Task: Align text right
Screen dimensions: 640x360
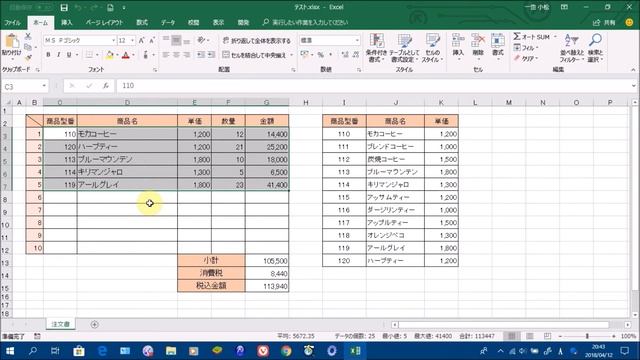Action: pyautogui.click(x=187, y=55)
